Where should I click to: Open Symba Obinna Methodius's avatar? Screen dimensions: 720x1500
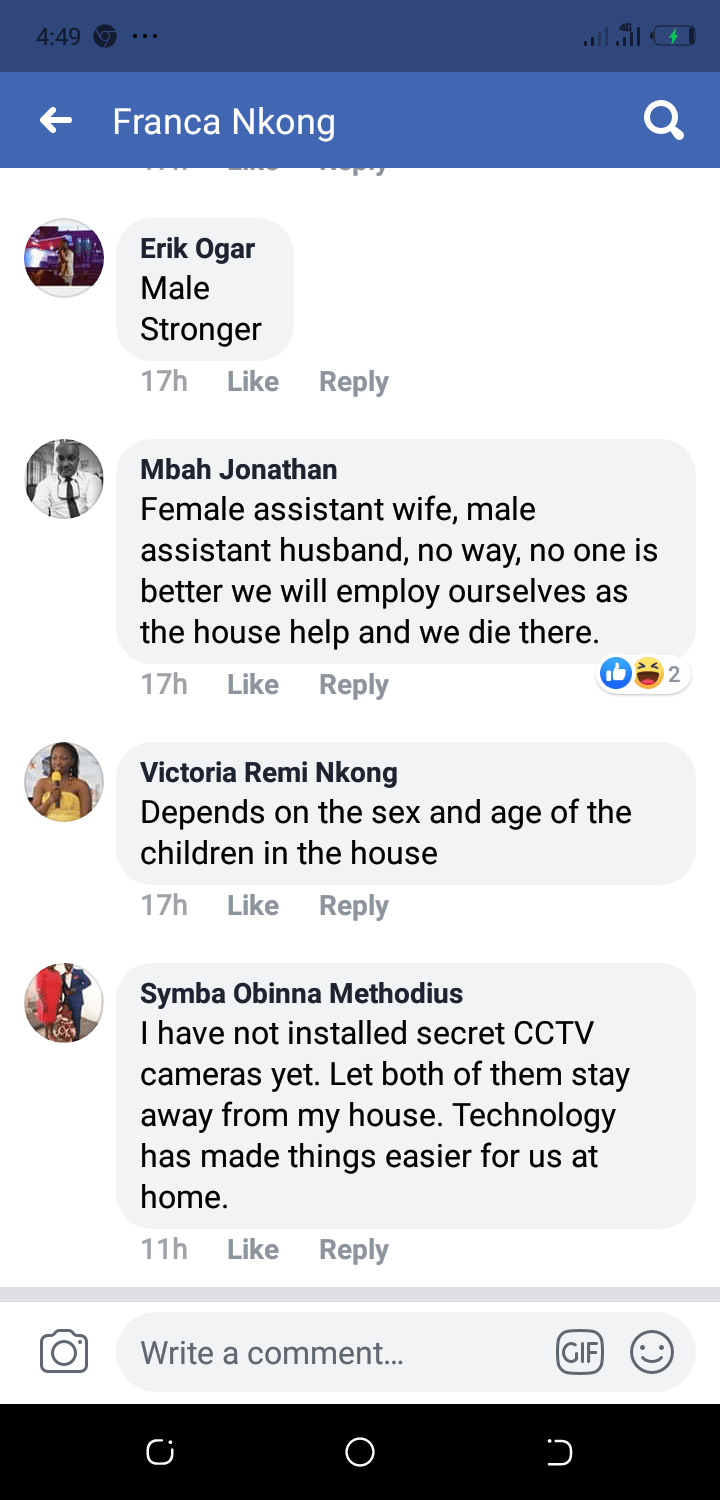[x=64, y=1003]
